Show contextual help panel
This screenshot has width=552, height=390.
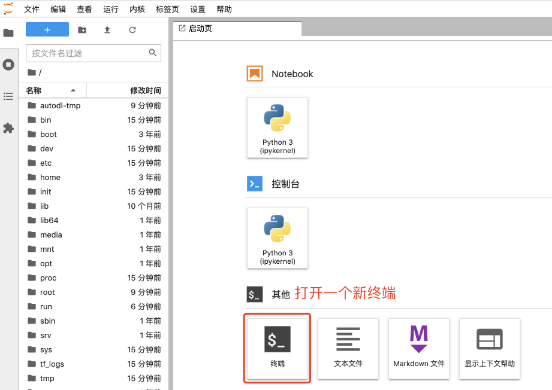tap(490, 348)
